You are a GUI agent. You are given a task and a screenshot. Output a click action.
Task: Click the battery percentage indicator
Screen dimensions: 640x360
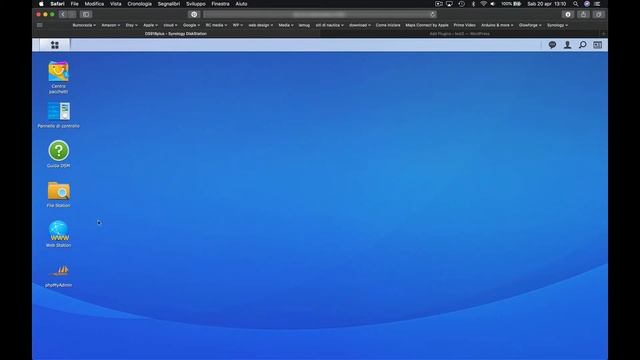point(511,4)
